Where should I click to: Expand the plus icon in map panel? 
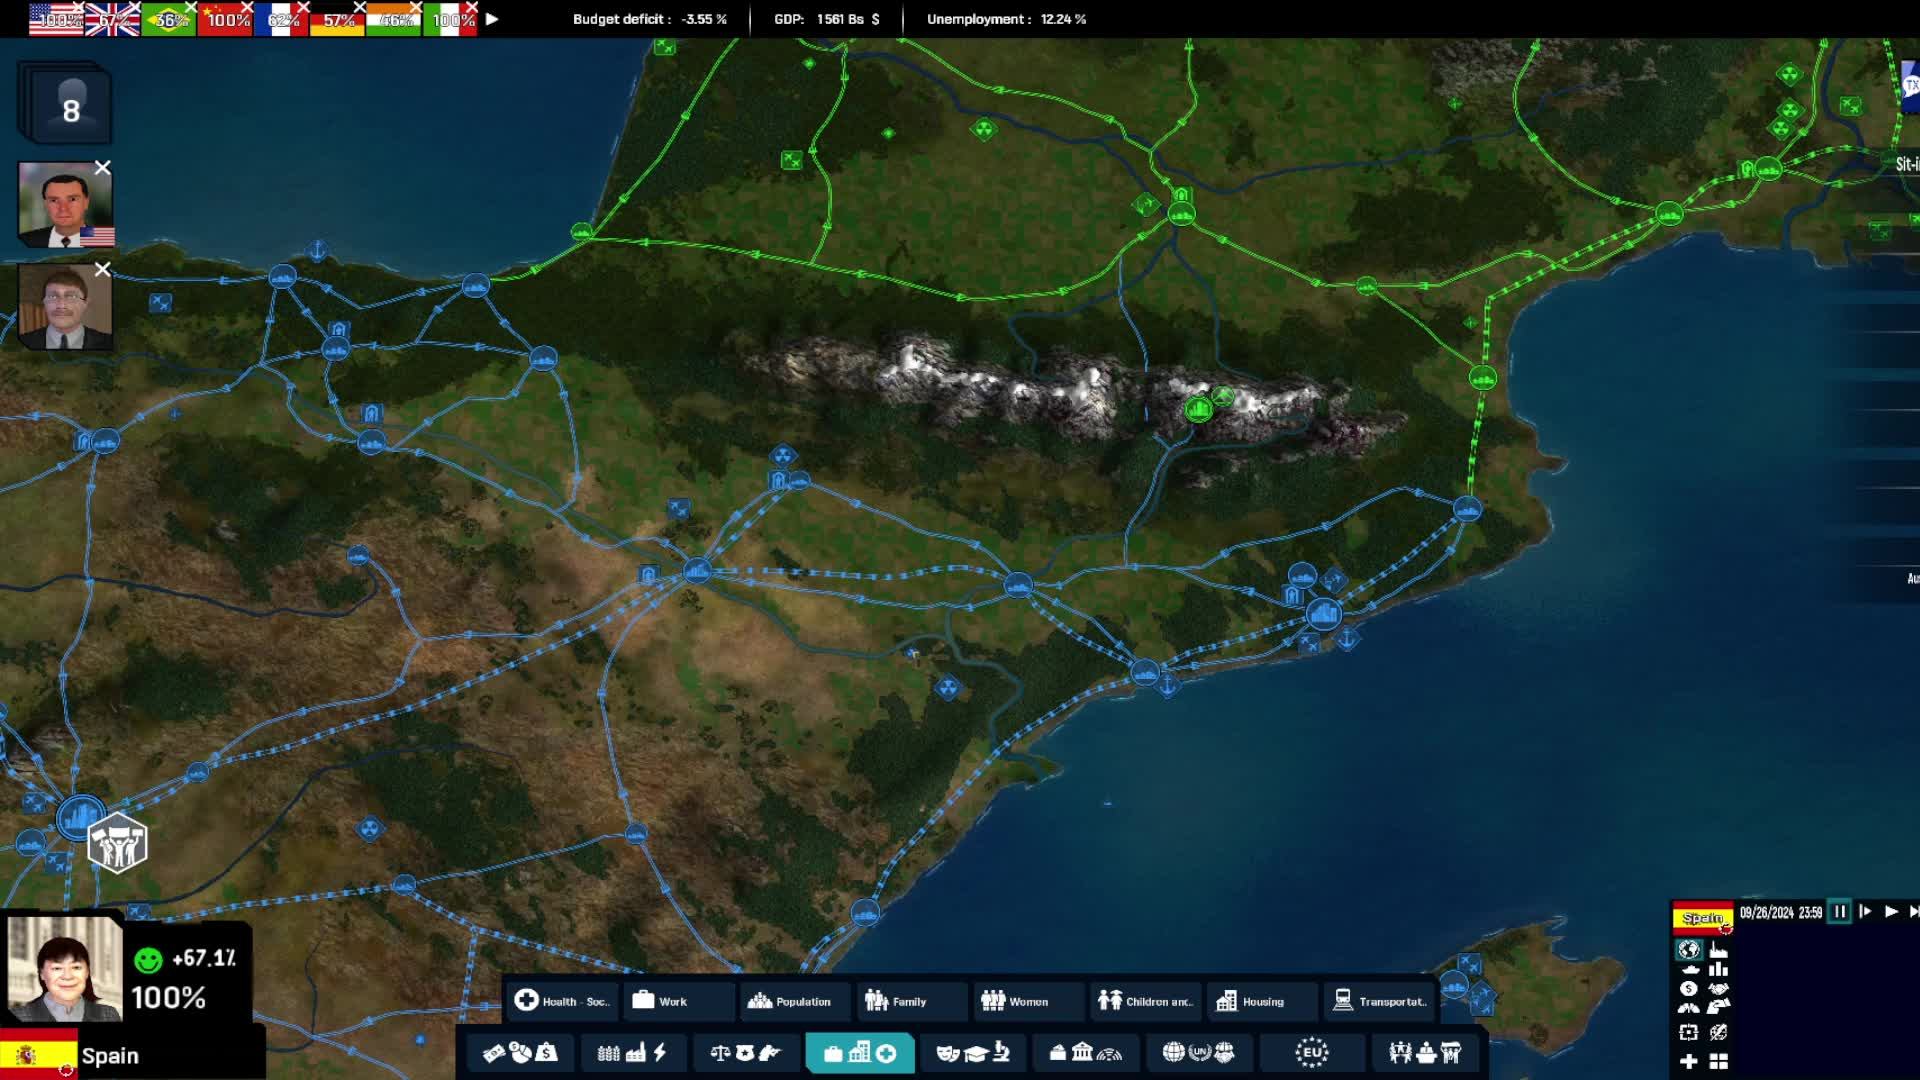click(x=1689, y=1061)
